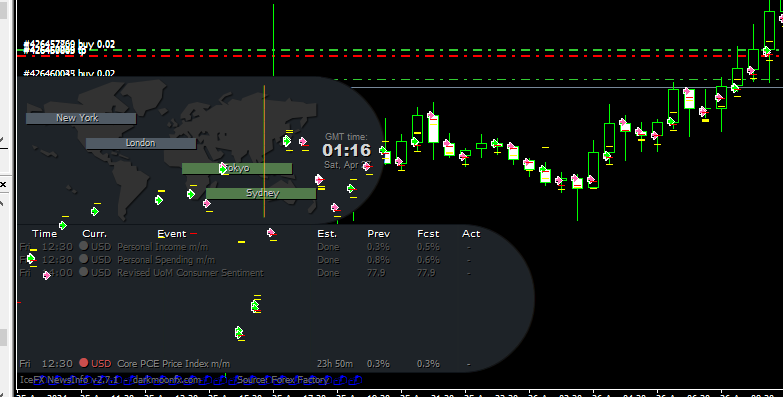Click the pink arrow beside the UoM Consumer Sentiment row
This screenshot has width=783, height=397.
point(46,275)
